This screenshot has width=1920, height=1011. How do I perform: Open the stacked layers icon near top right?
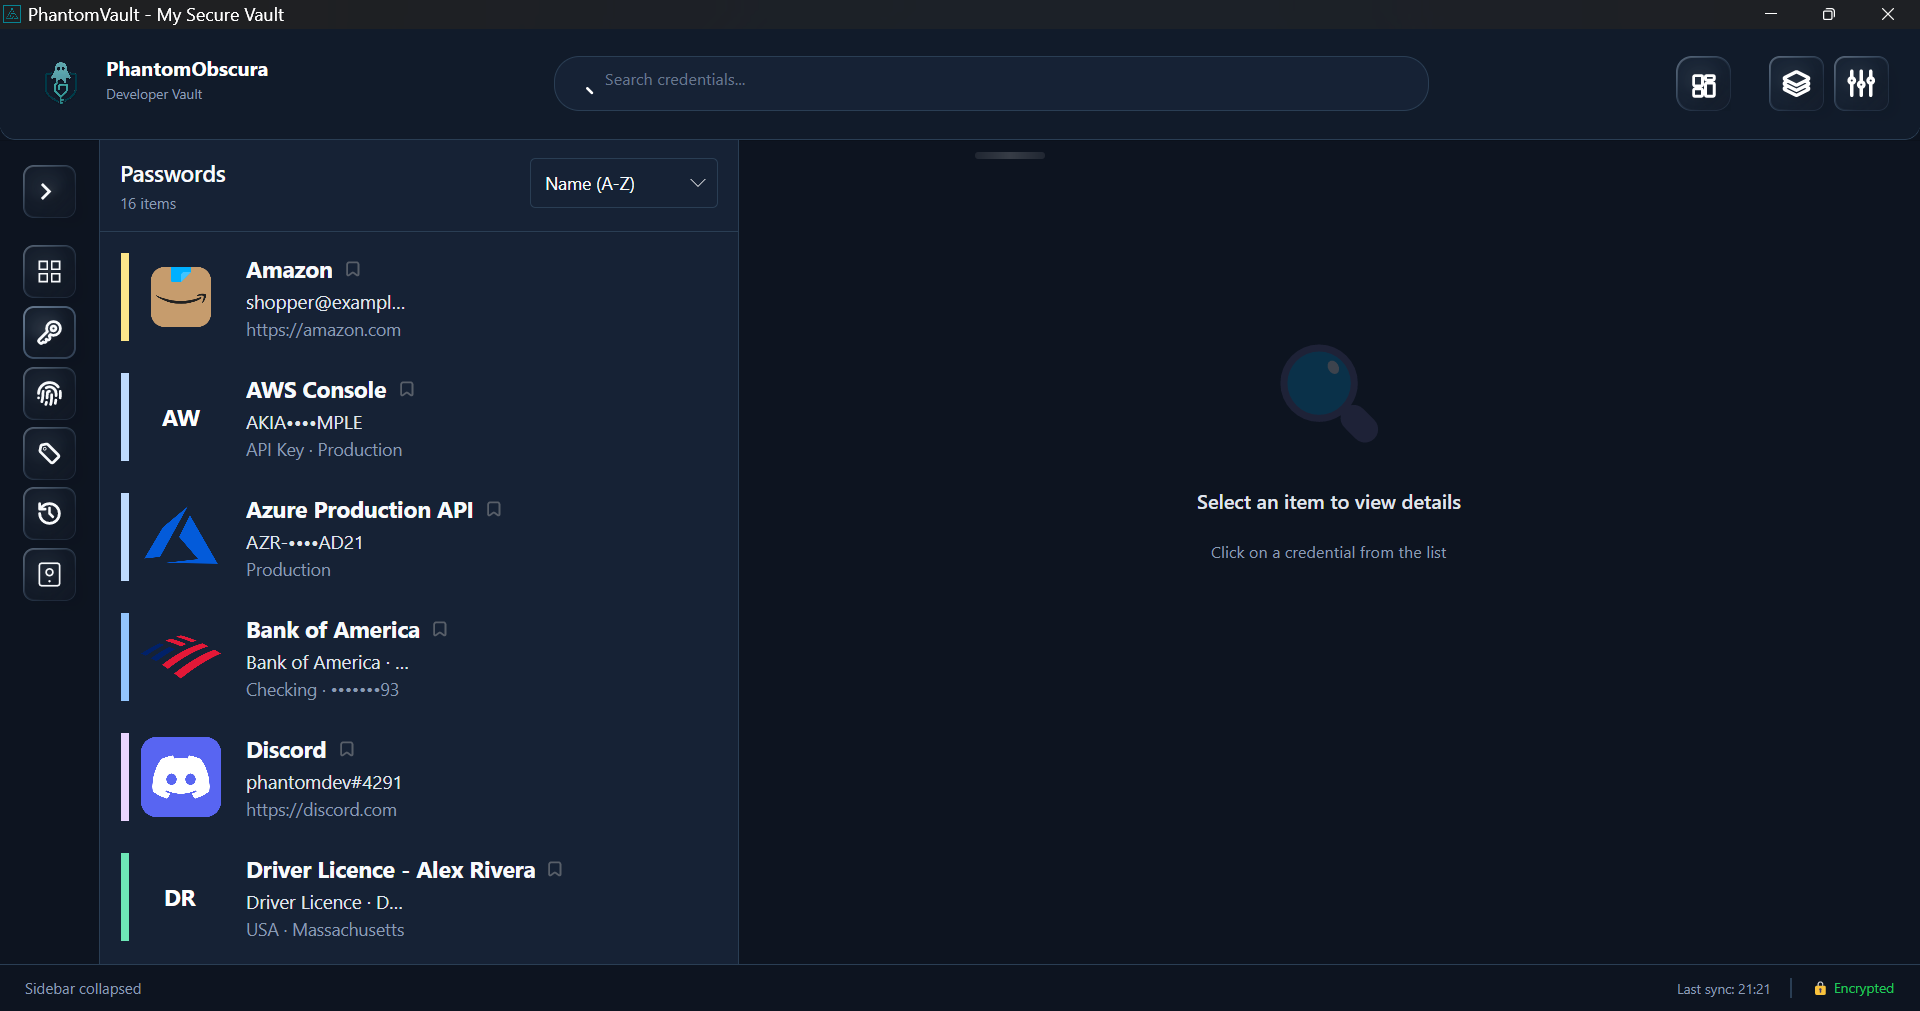1795,83
